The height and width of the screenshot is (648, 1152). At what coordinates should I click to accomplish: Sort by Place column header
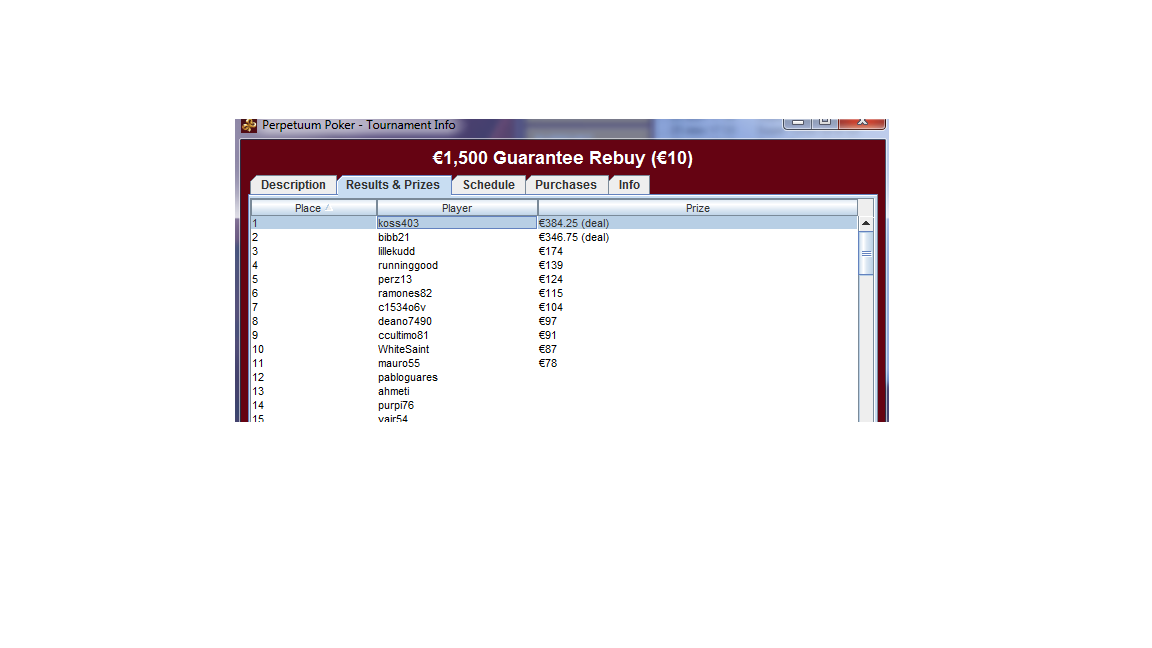click(307, 208)
